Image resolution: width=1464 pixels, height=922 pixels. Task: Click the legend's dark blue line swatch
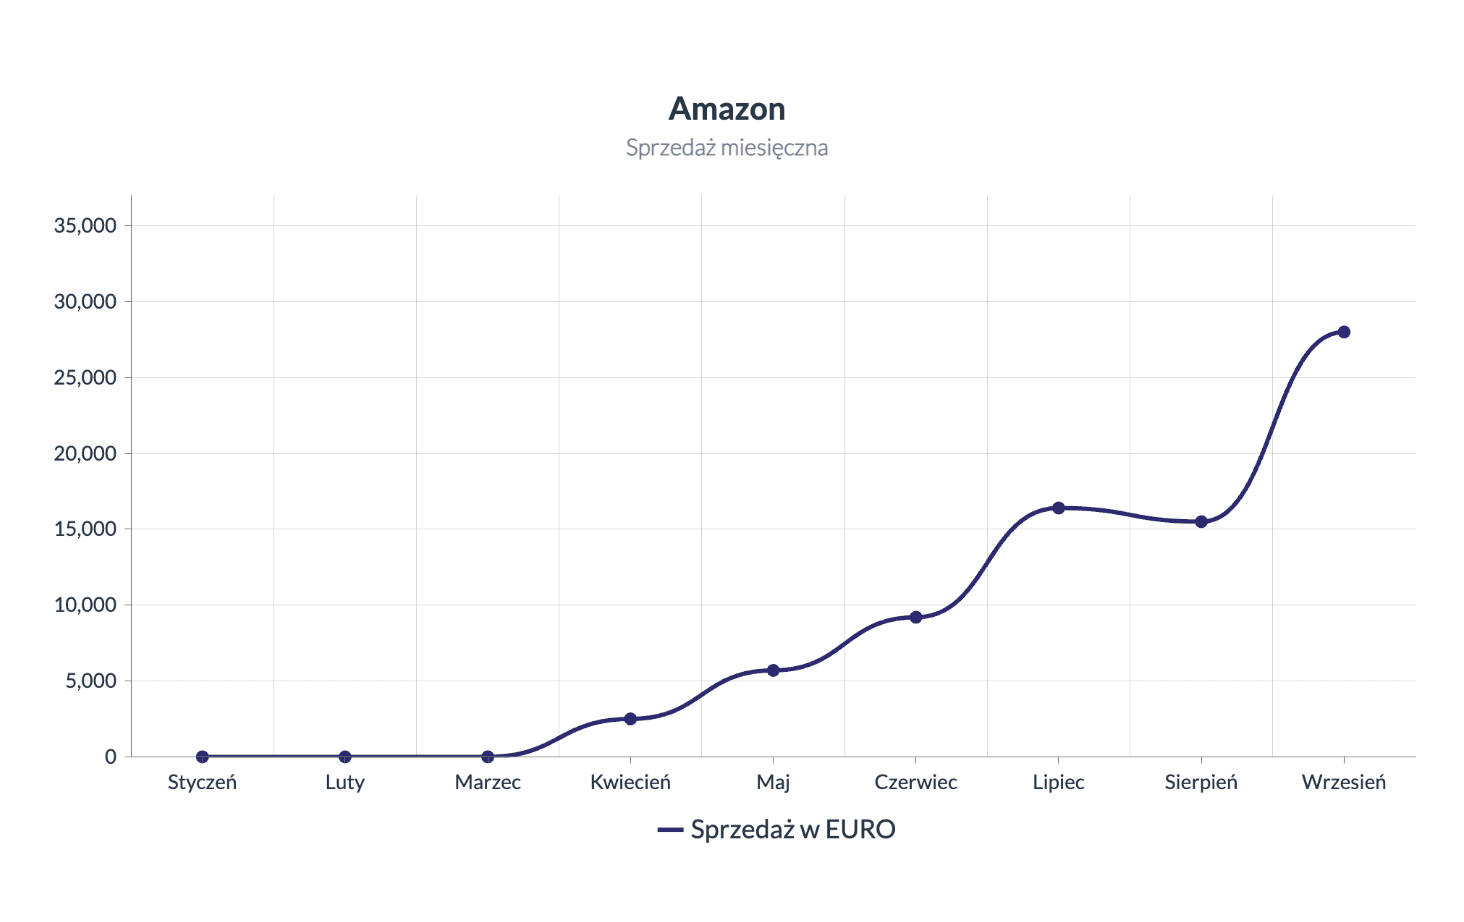pyautogui.click(x=670, y=830)
